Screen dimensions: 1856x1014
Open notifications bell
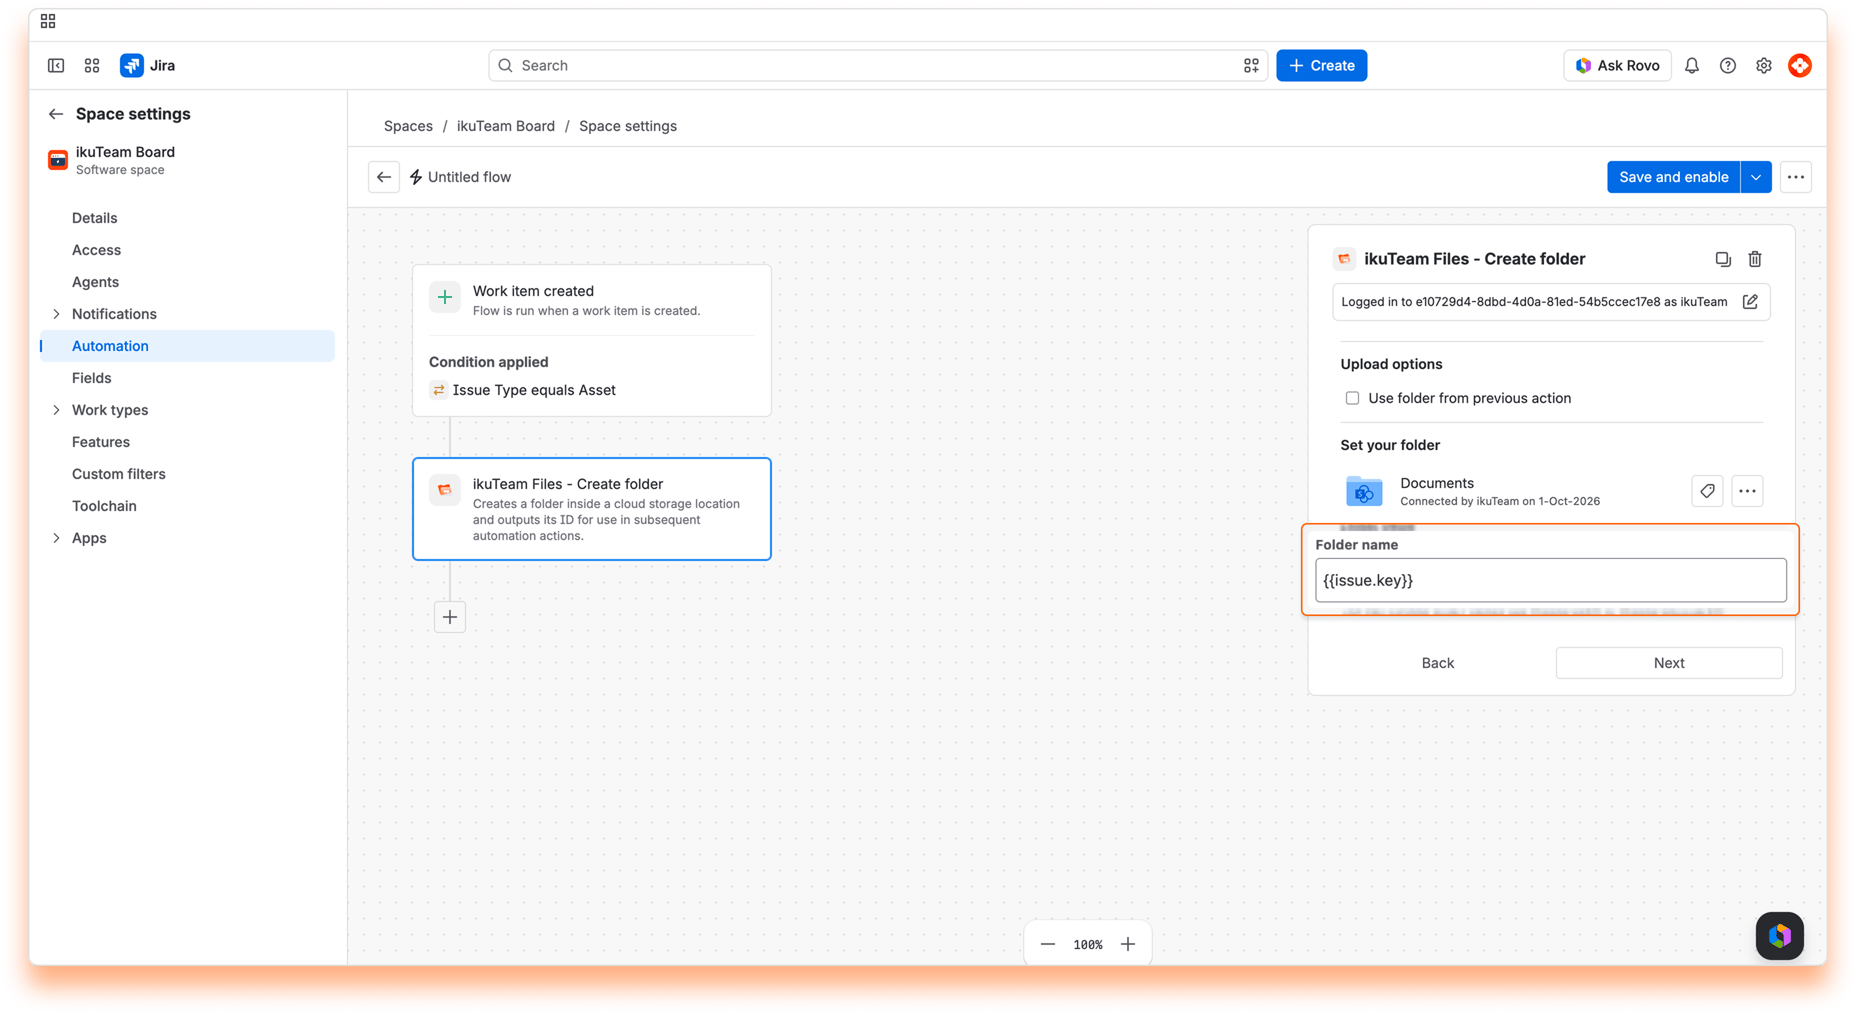(x=1692, y=65)
